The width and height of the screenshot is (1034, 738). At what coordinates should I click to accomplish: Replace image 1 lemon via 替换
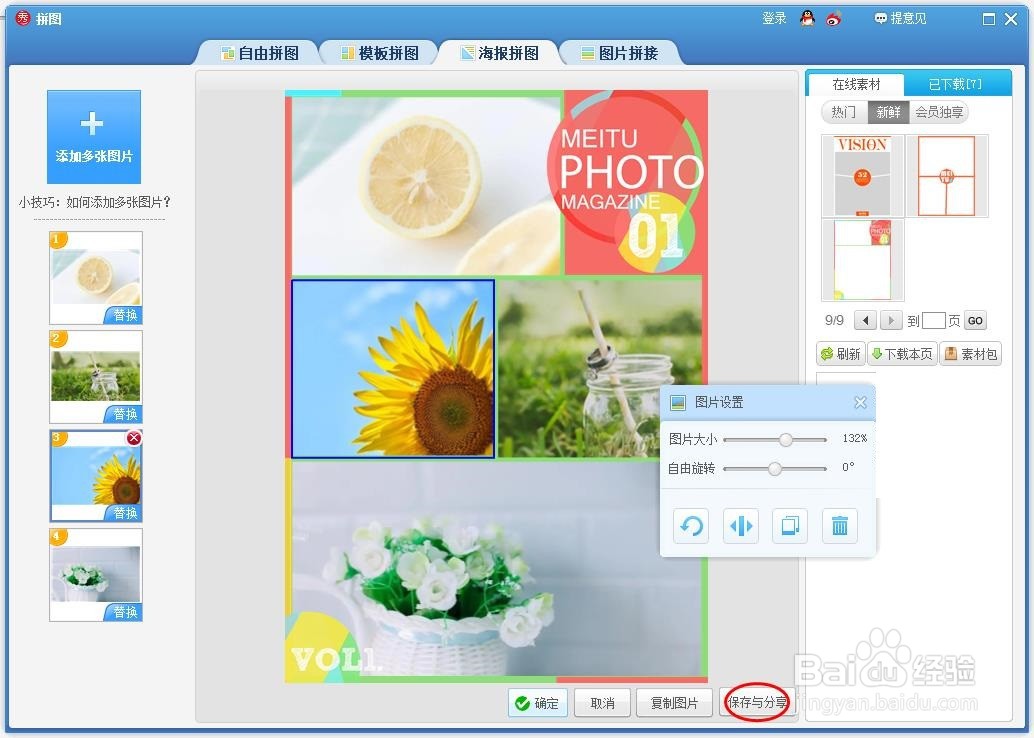[124, 315]
